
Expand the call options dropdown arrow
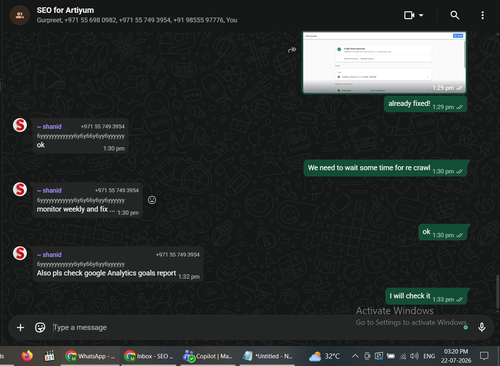click(x=421, y=15)
